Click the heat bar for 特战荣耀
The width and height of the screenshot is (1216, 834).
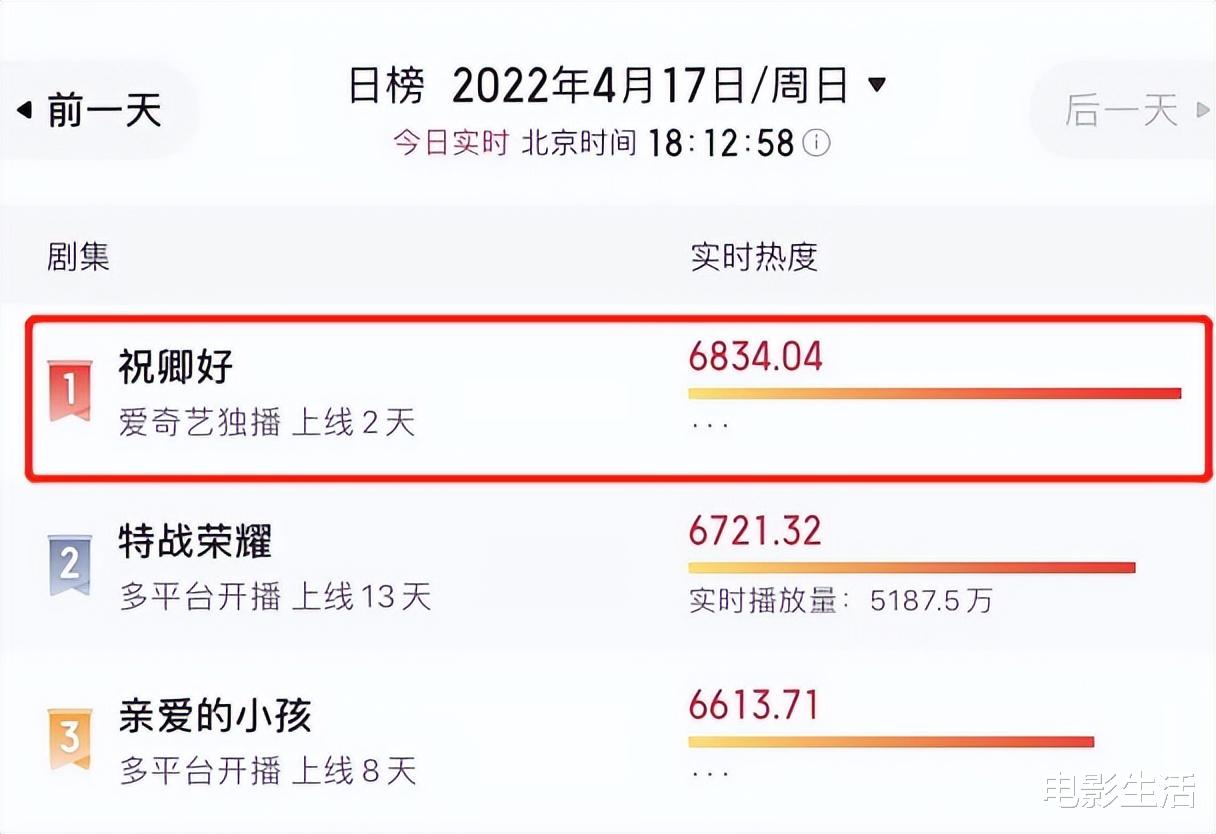click(912, 568)
